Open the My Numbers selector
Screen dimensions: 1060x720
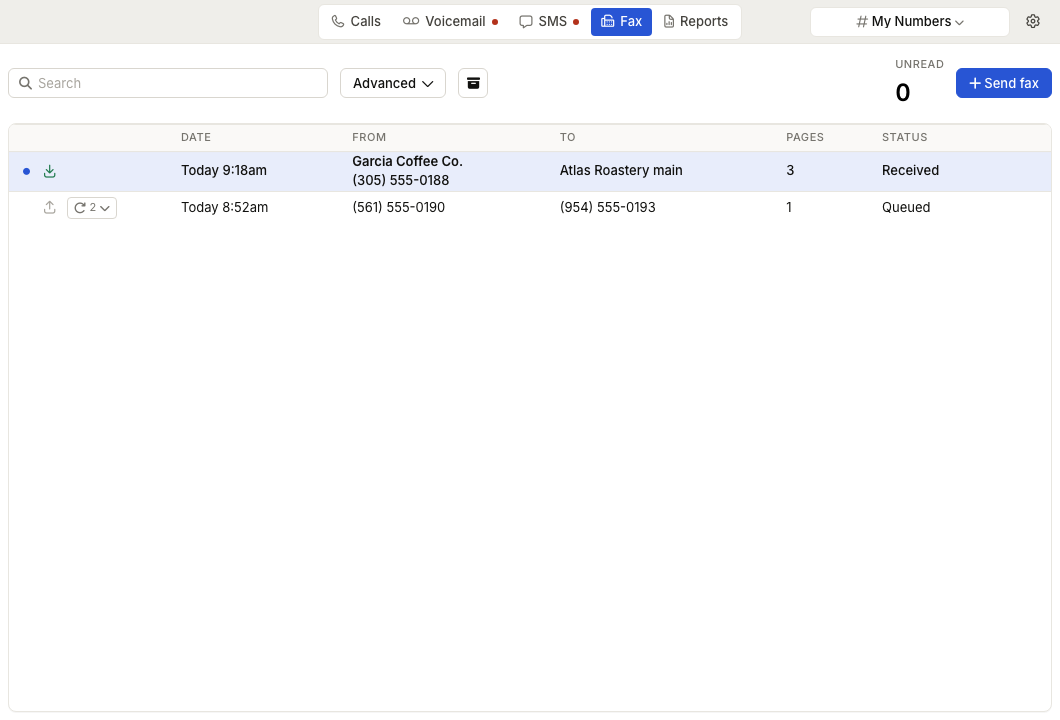pyautogui.click(x=910, y=22)
